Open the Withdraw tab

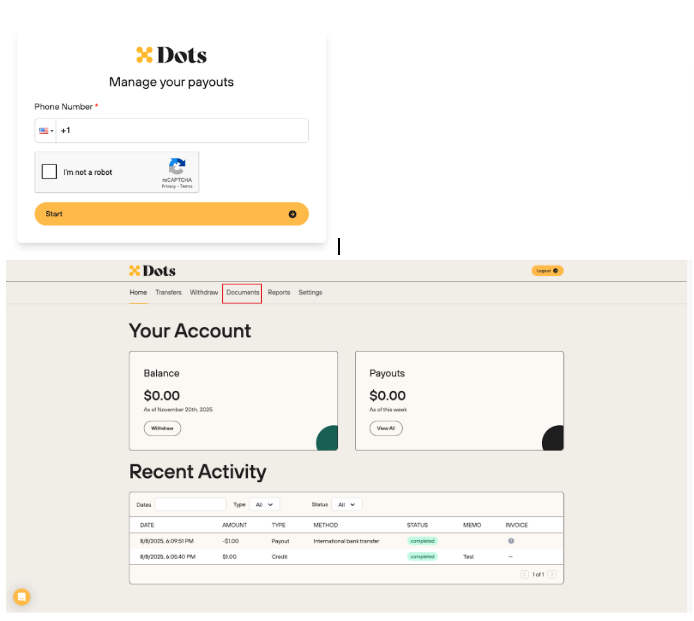pos(204,292)
